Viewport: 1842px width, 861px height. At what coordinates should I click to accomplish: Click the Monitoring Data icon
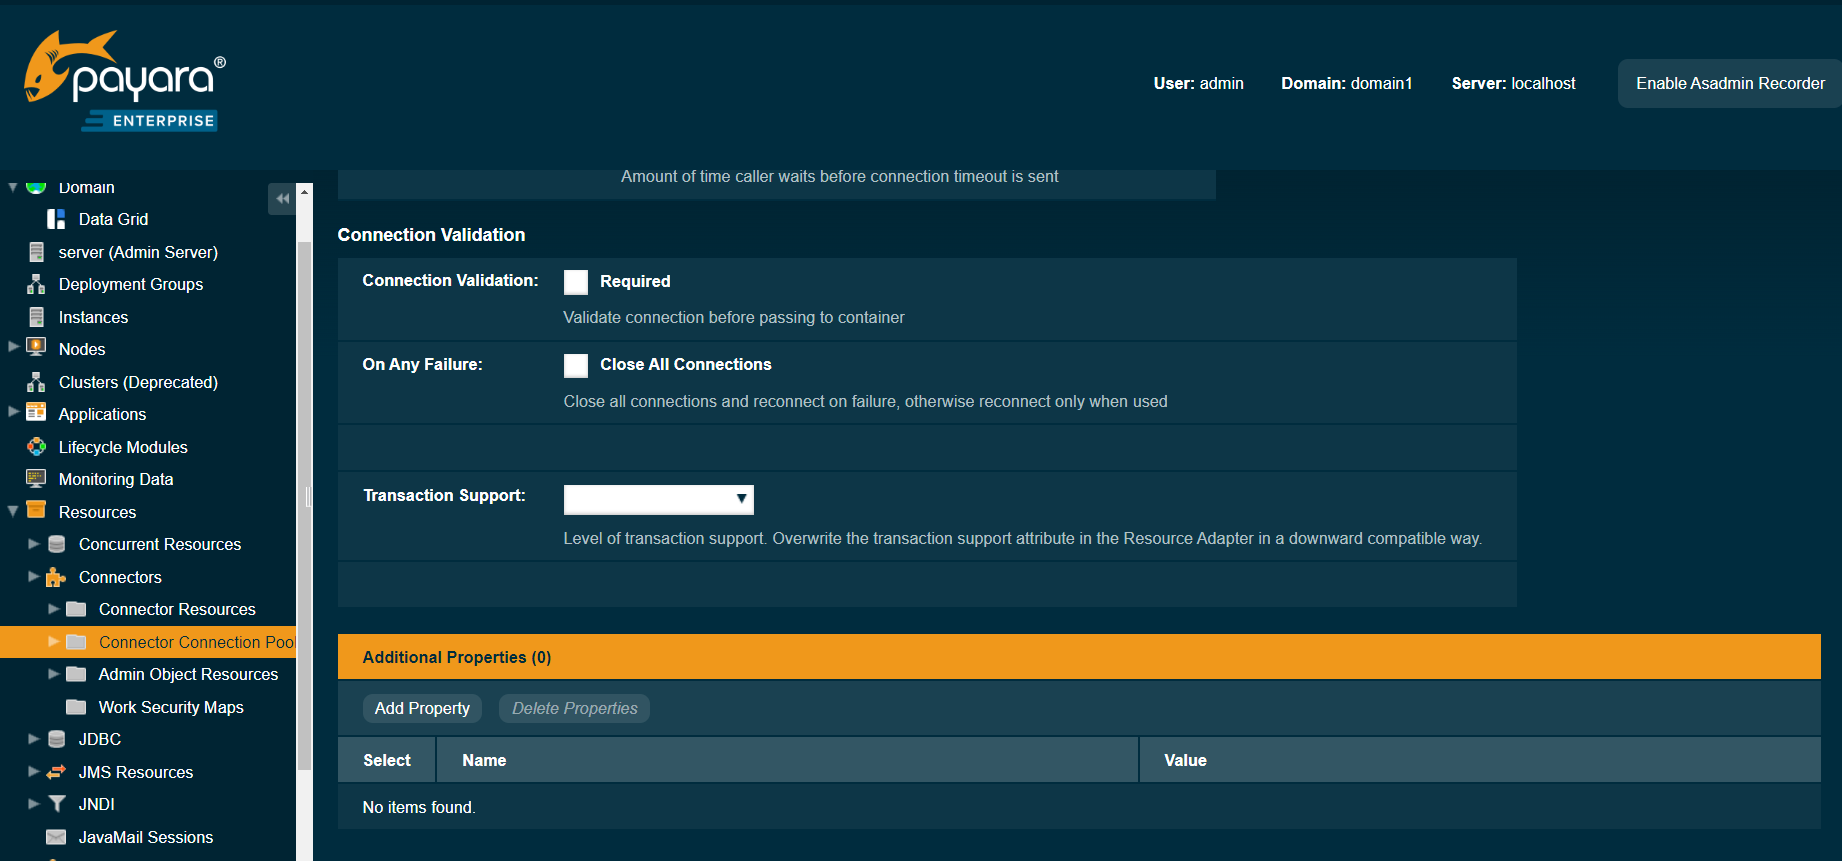pyautogui.click(x=36, y=479)
